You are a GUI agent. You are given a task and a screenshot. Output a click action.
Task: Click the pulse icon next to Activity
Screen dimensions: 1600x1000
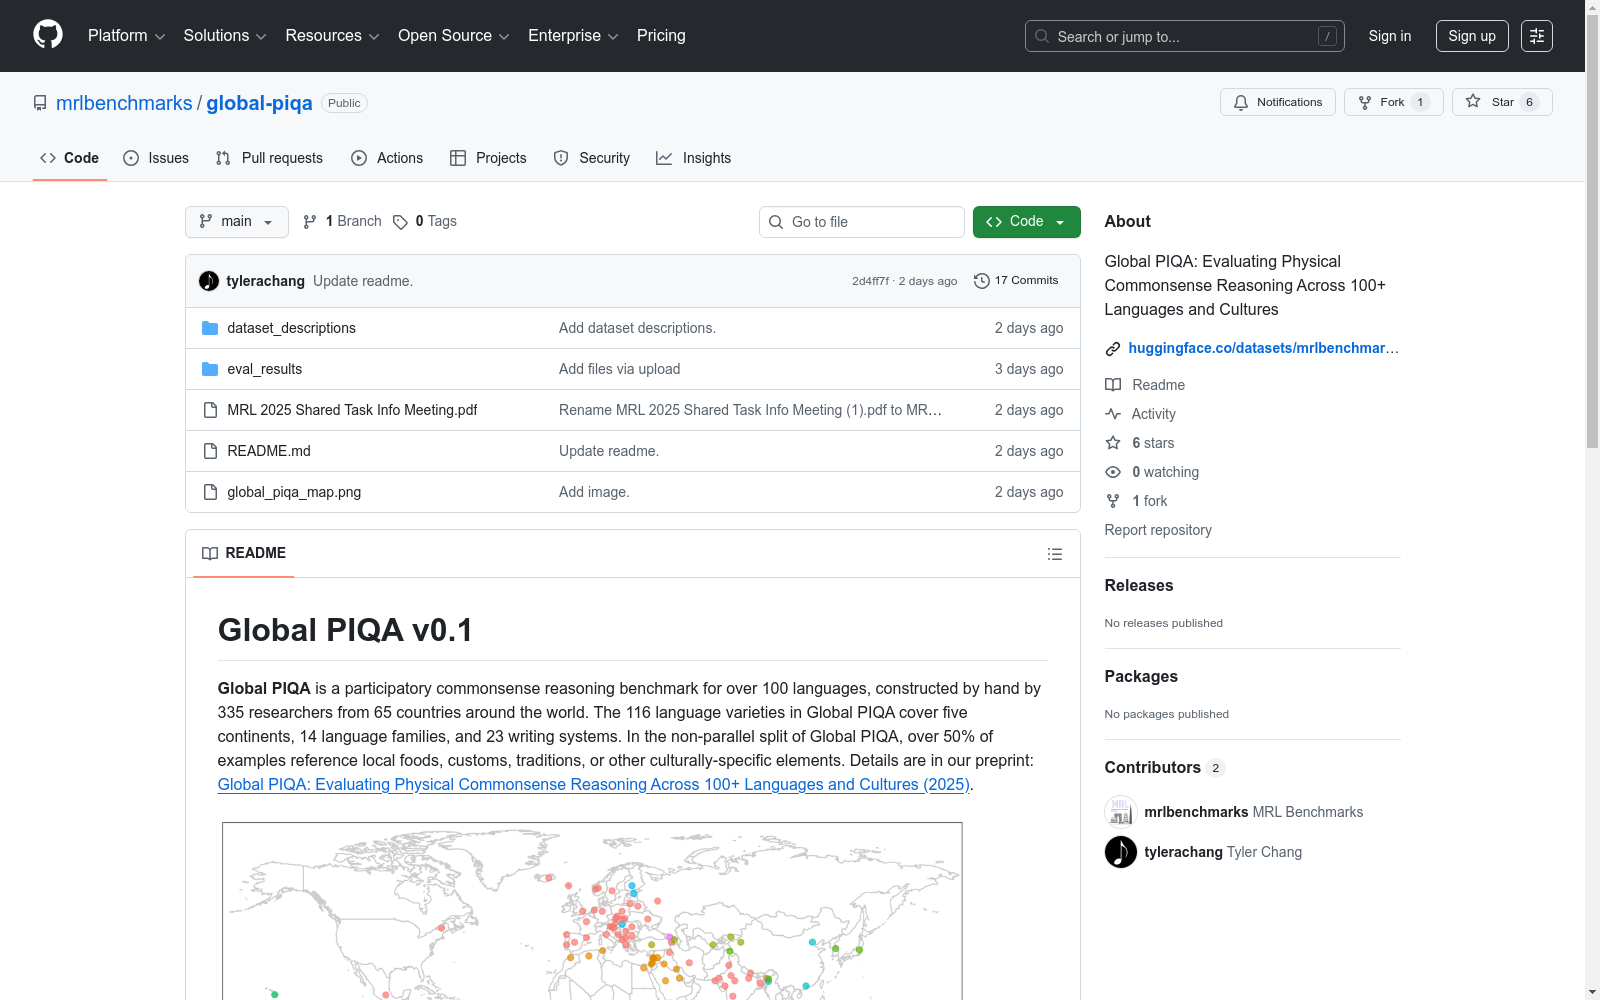coord(1113,414)
